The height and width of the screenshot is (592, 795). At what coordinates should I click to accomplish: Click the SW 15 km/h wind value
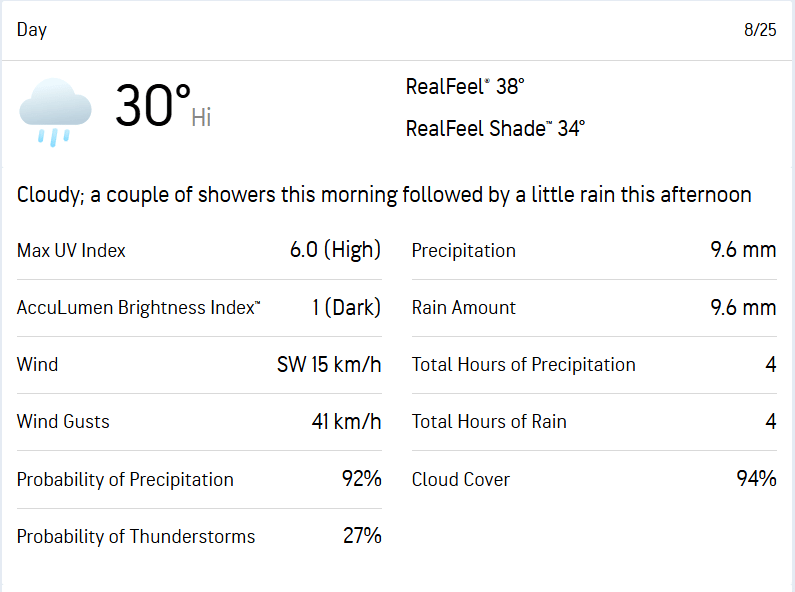click(x=329, y=365)
